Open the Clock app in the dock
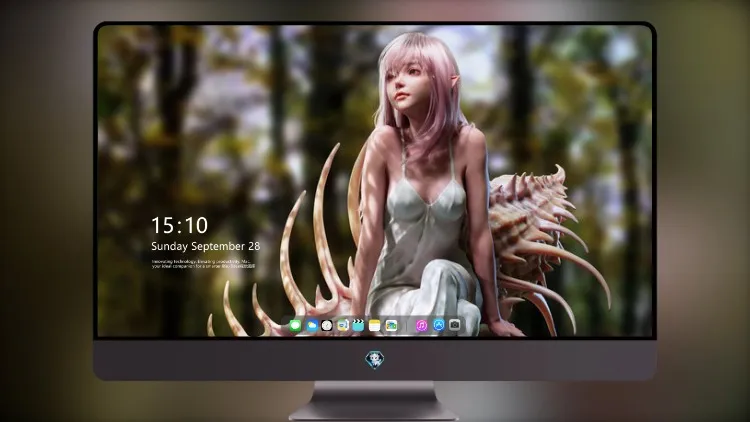 (327, 326)
